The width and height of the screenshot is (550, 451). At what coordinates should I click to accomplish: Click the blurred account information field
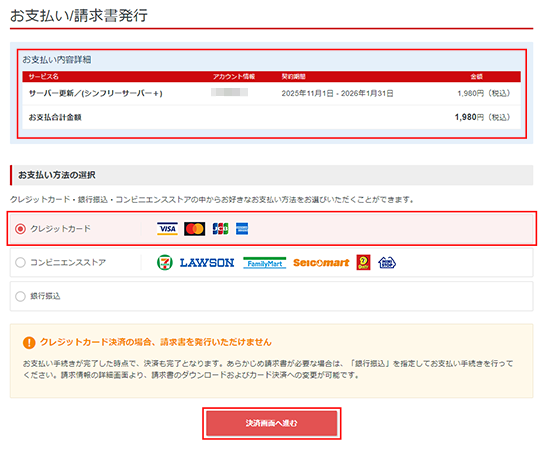click(229, 92)
